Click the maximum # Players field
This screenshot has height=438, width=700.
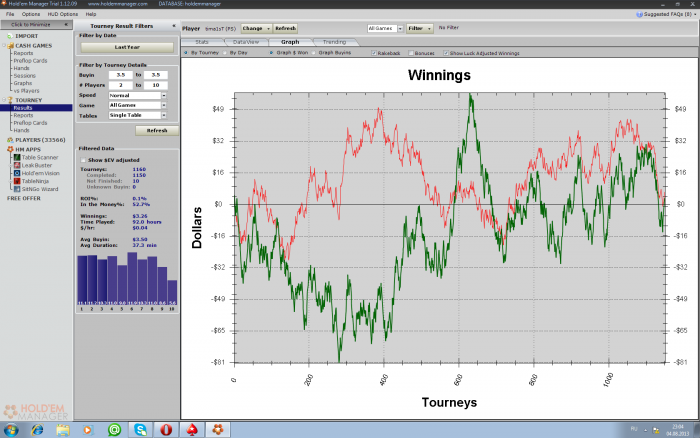[155, 85]
